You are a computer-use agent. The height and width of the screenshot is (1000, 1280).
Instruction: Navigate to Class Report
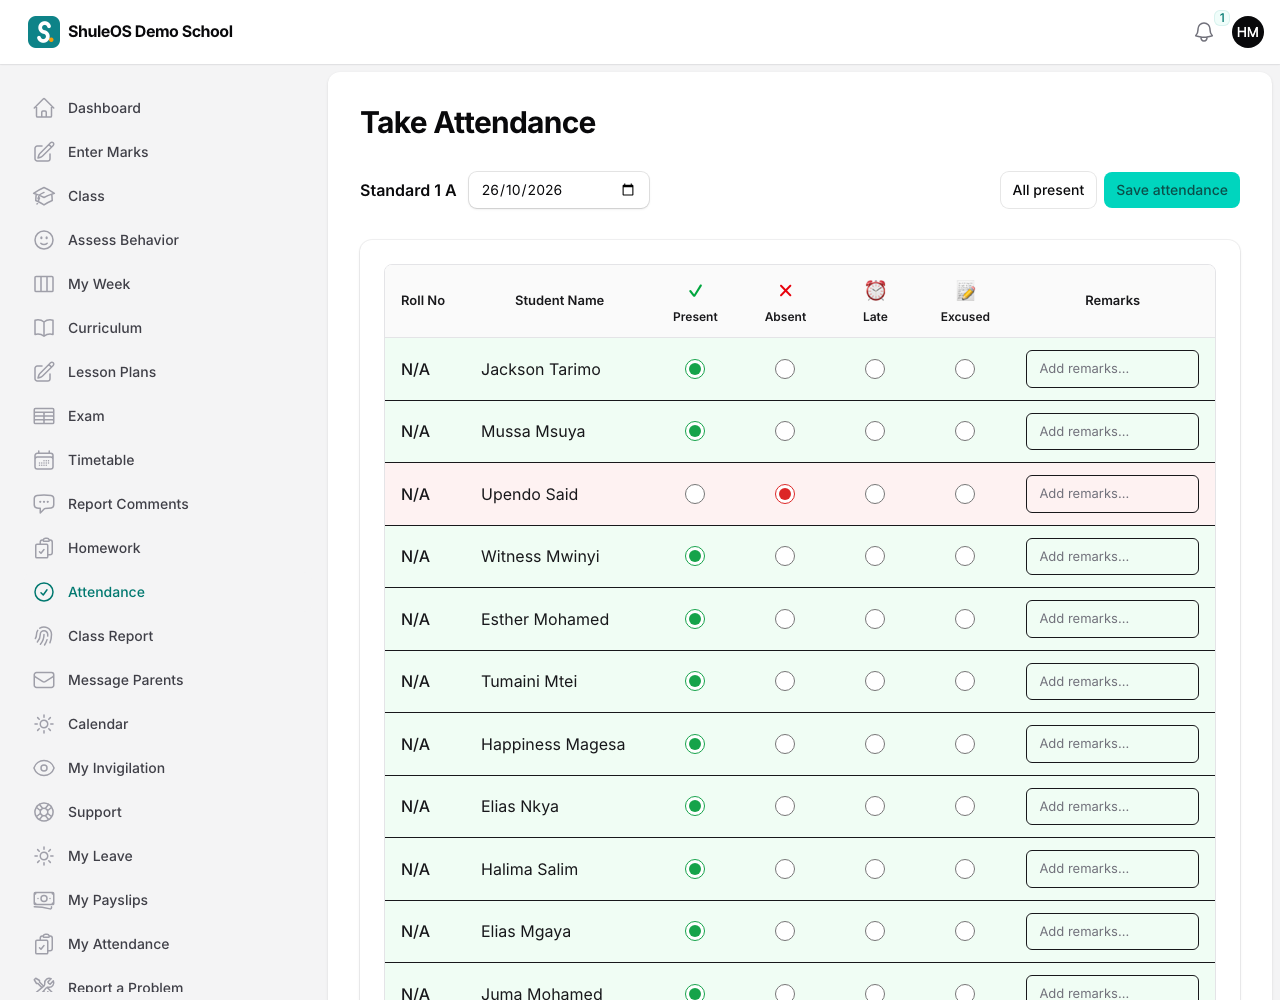[x=110, y=636]
